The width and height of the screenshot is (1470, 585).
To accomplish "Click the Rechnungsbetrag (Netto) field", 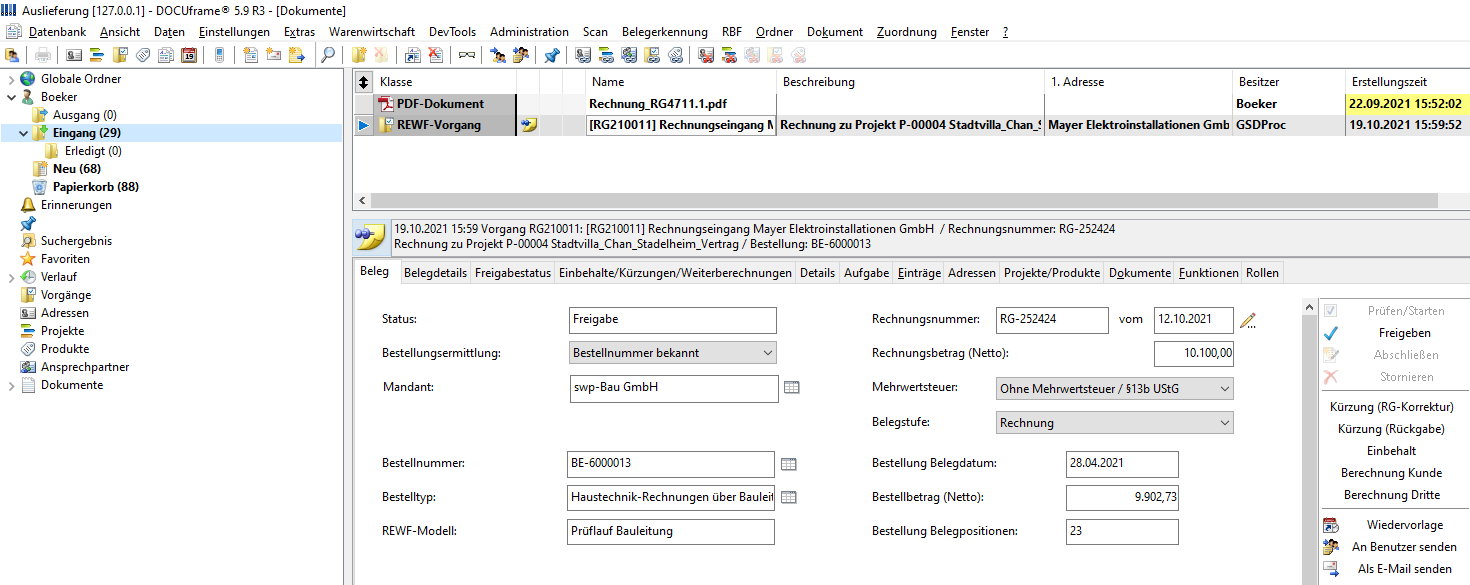I will [1194, 354].
